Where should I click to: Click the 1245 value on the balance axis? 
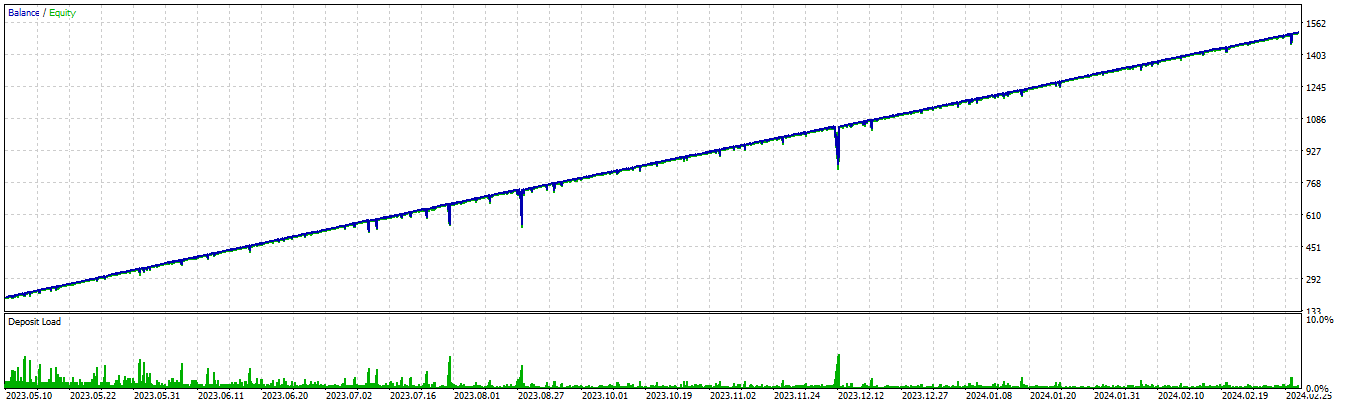click(1316, 88)
